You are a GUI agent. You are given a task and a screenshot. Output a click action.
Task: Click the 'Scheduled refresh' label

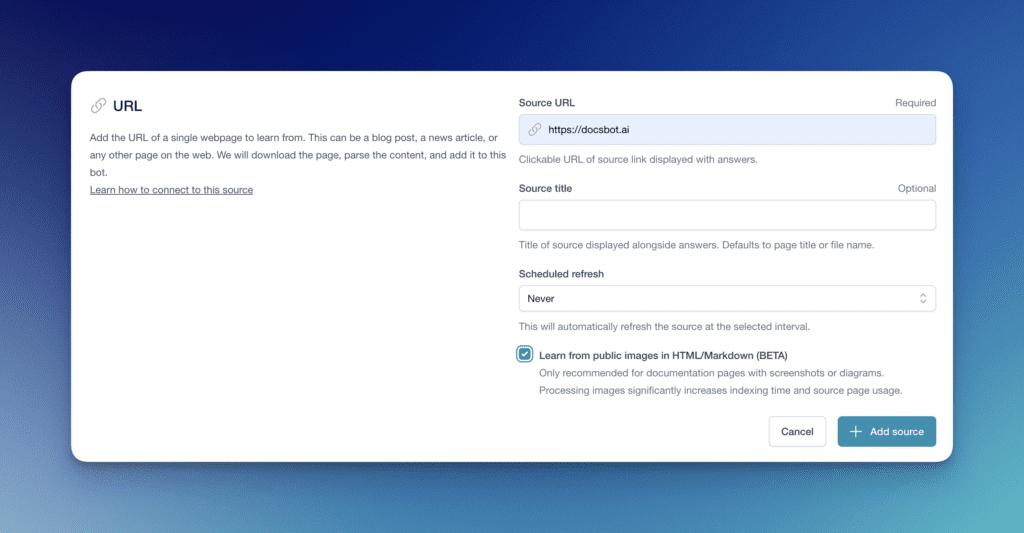[561, 273]
